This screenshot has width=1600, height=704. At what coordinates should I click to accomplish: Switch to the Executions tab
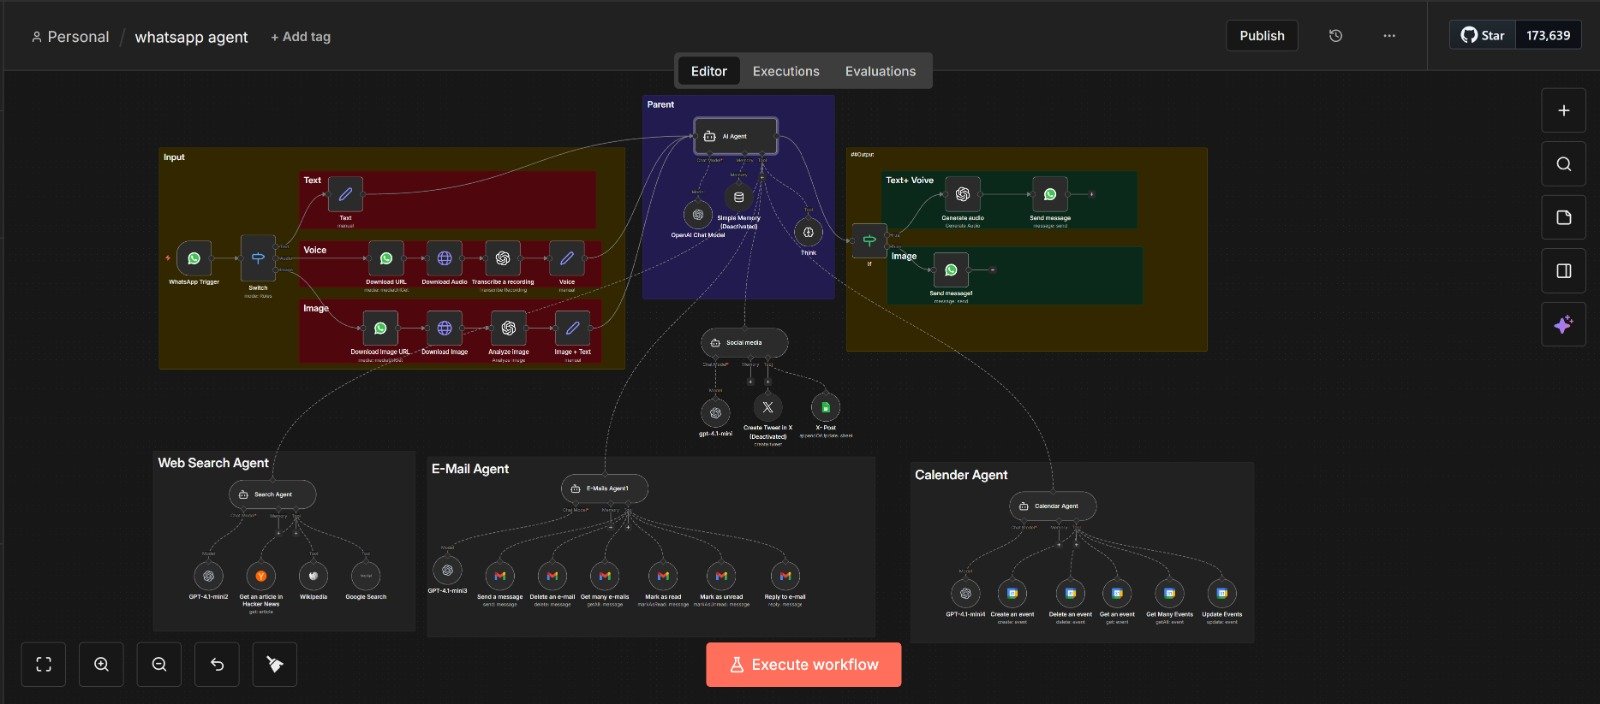[786, 71]
